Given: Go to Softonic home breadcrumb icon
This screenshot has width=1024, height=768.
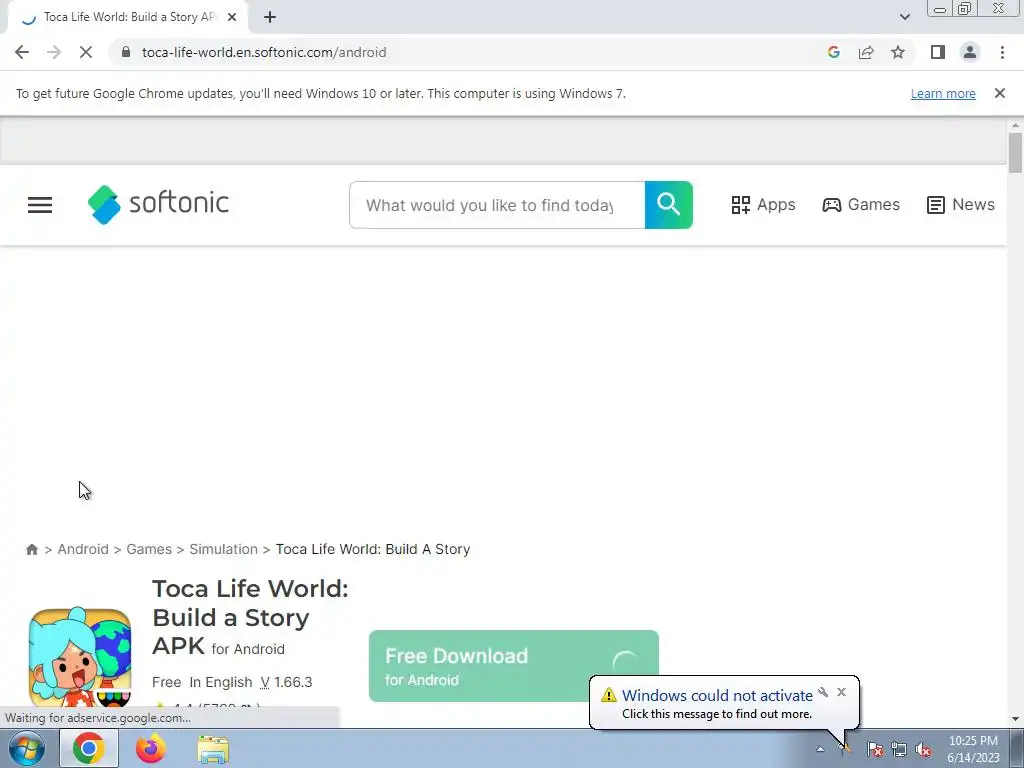Looking at the screenshot, I should (x=31, y=549).
